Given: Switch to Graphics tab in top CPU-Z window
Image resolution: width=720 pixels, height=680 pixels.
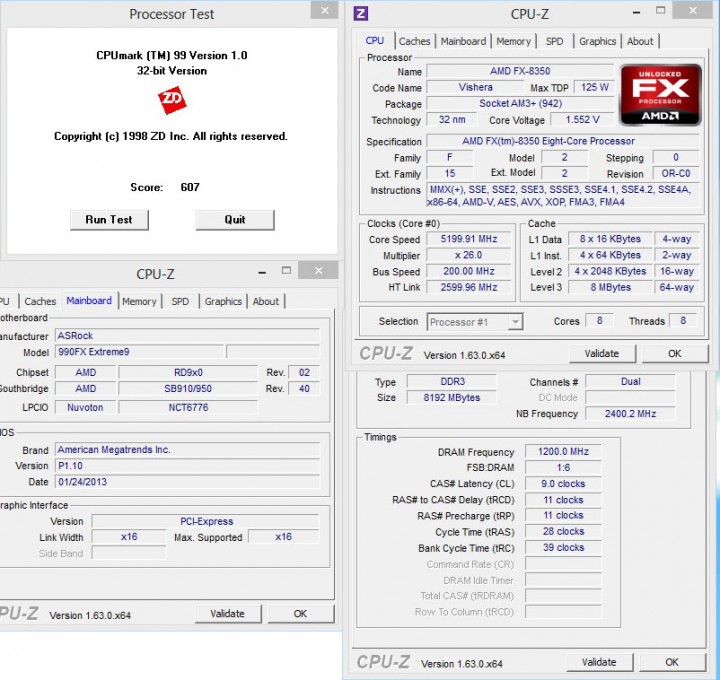Looking at the screenshot, I should pyautogui.click(x=597, y=41).
